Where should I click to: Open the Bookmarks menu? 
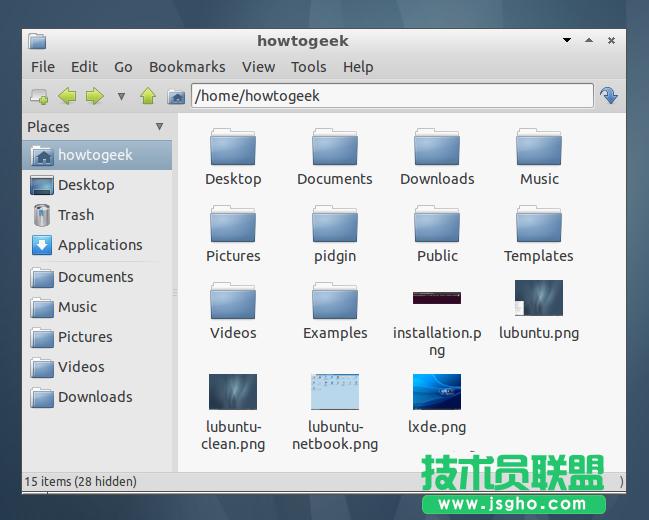[x=187, y=67]
